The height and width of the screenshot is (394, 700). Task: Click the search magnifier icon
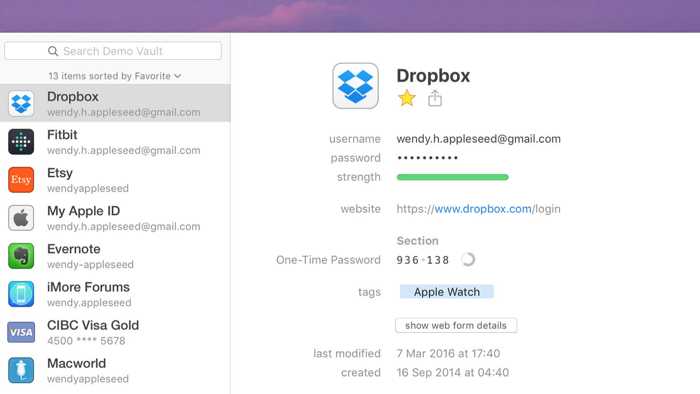coord(53,51)
